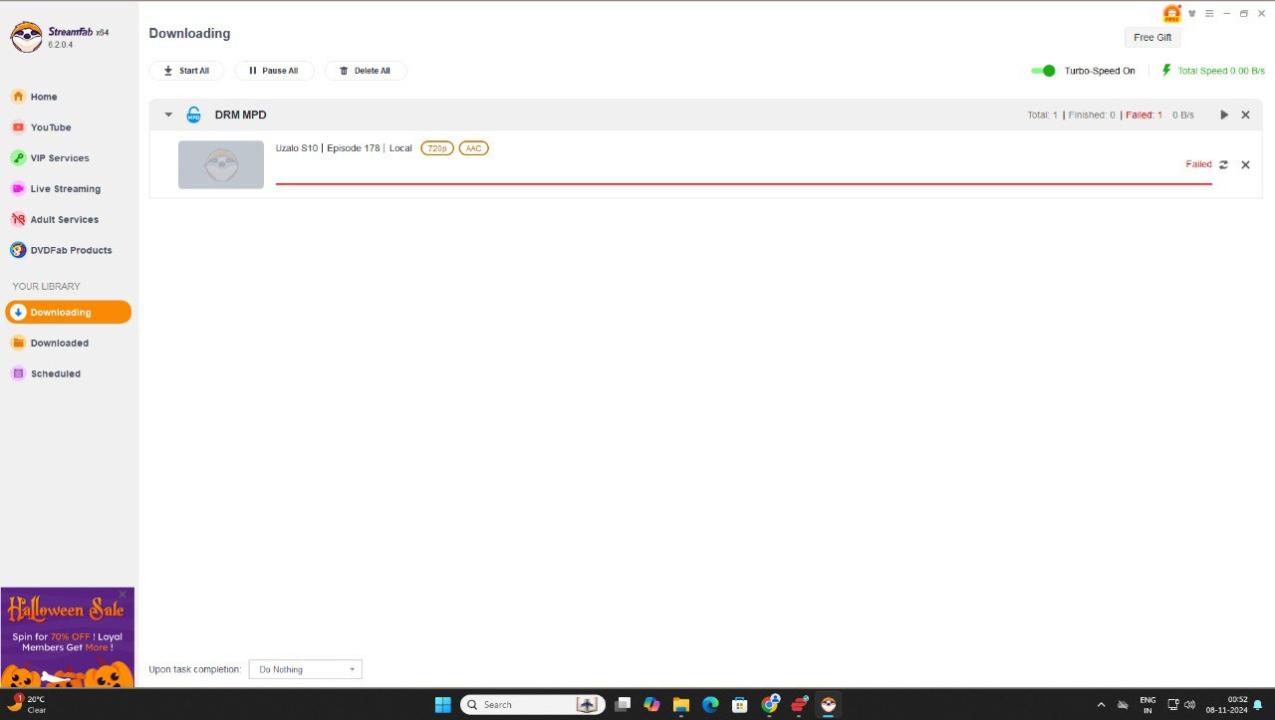
Task: Click the DRM MPD lock icon
Action: [x=194, y=115]
